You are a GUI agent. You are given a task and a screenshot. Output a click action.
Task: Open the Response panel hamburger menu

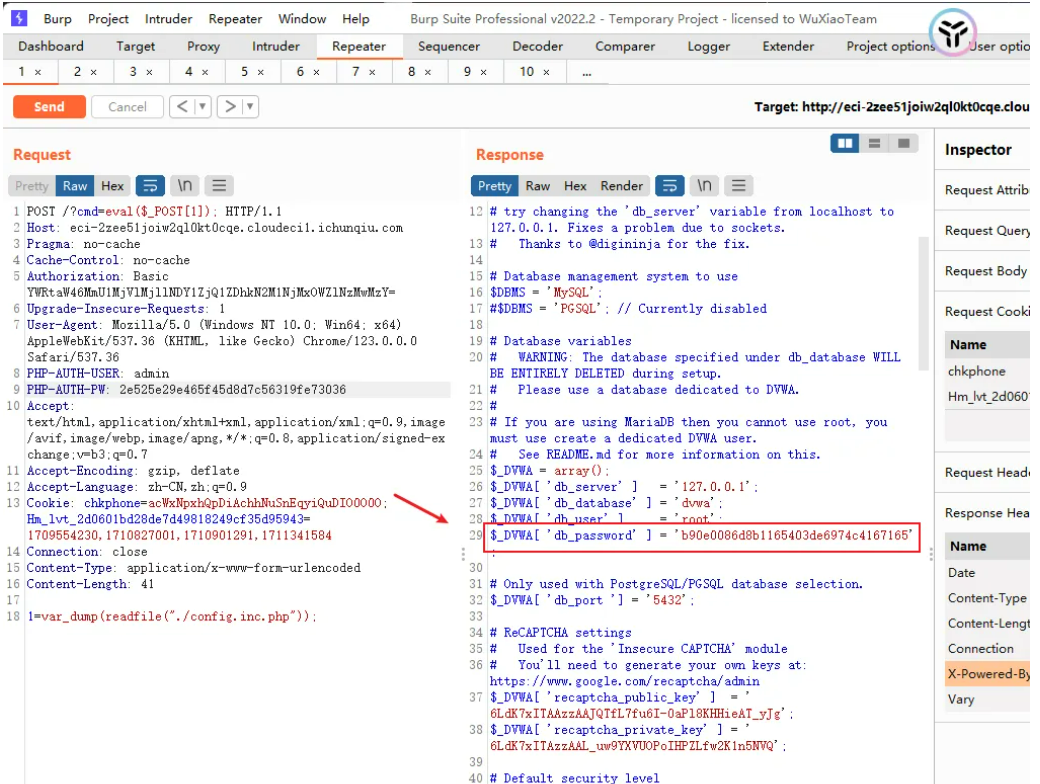click(739, 186)
